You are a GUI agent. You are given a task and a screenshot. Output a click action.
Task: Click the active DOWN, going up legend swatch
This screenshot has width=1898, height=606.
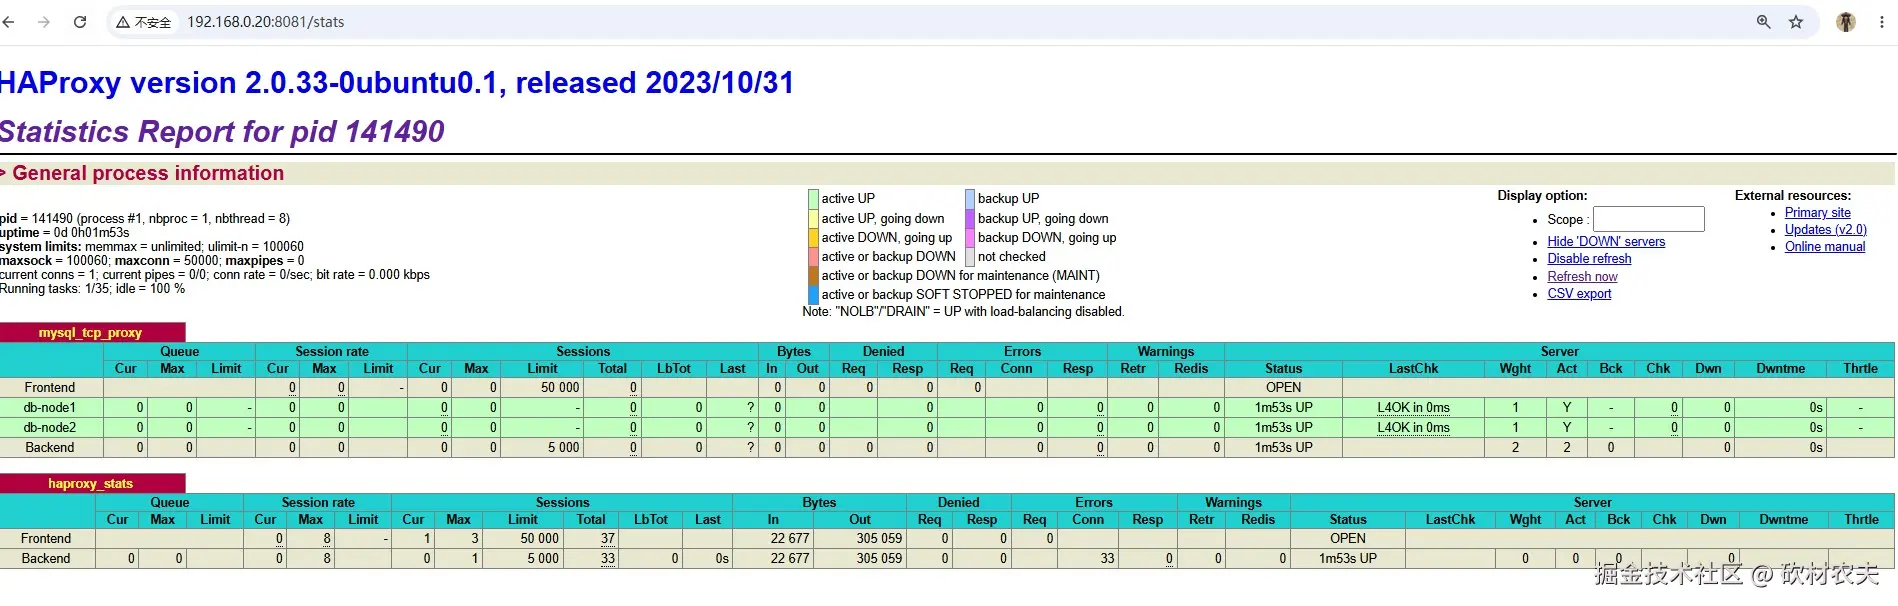click(x=813, y=238)
